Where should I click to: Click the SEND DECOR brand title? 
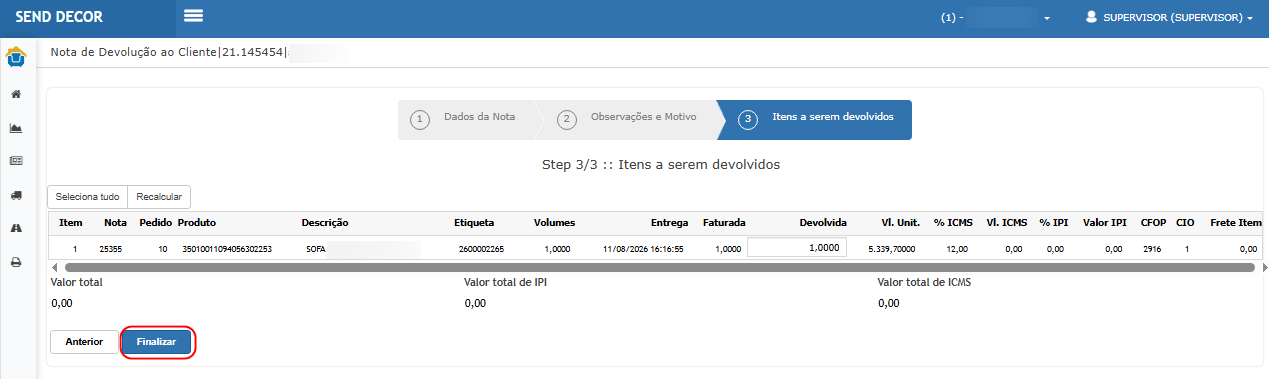[x=59, y=17]
